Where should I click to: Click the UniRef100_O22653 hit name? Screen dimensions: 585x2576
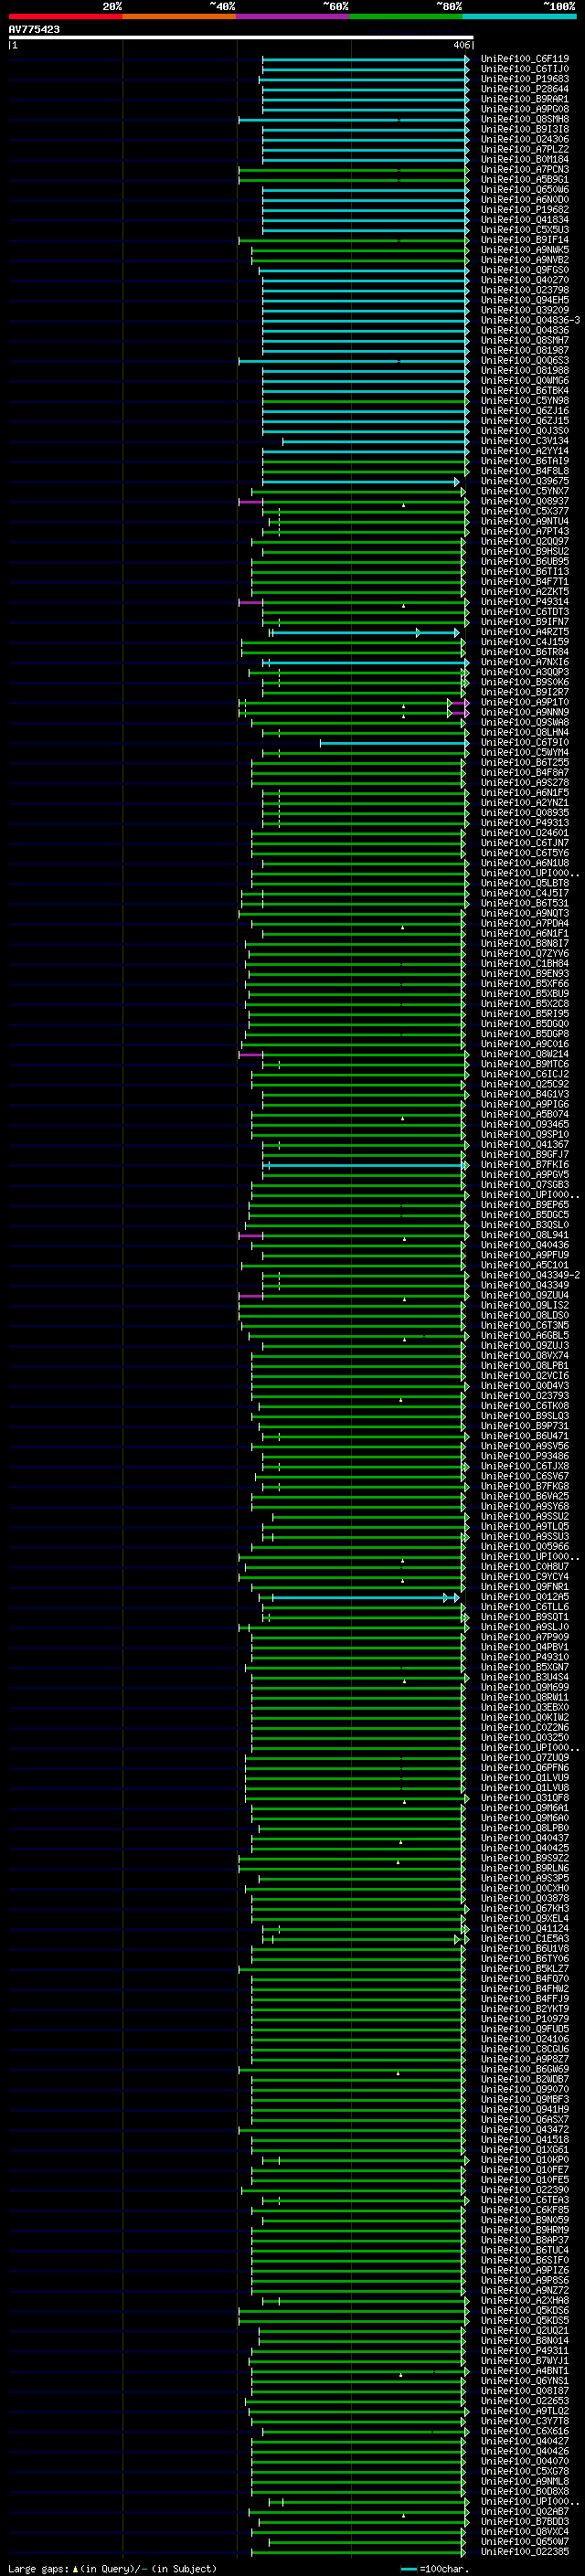click(525, 2402)
